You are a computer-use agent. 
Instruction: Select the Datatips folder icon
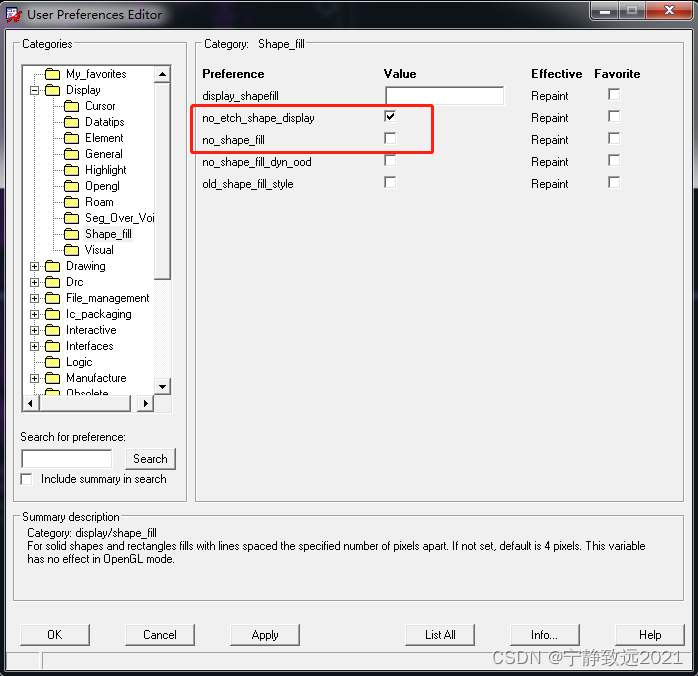tap(72, 122)
